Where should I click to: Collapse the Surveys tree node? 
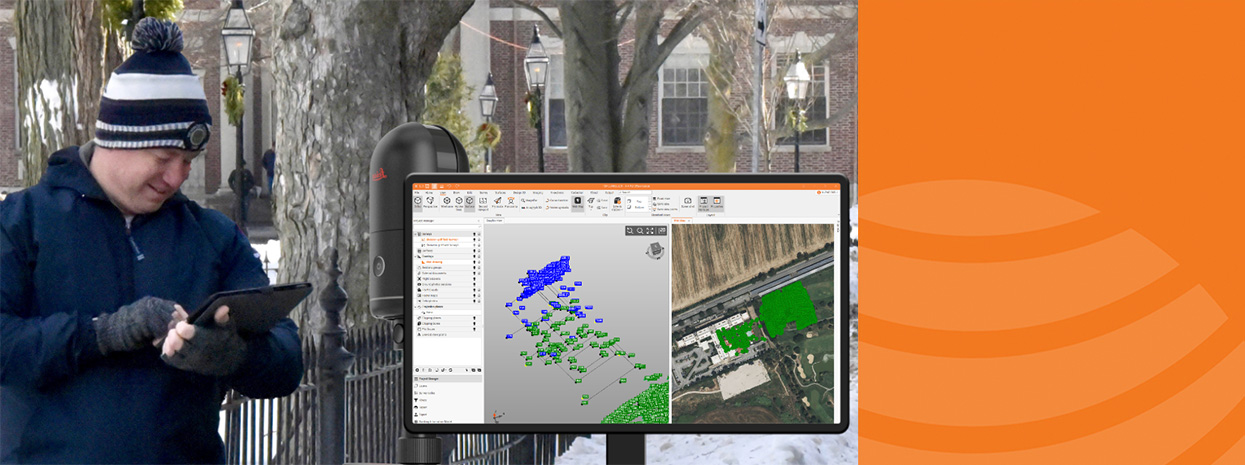point(415,234)
